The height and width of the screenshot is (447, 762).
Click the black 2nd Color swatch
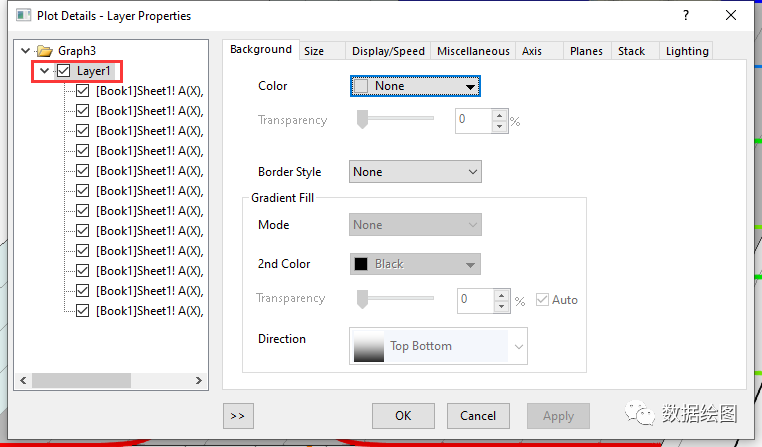(x=361, y=264)
